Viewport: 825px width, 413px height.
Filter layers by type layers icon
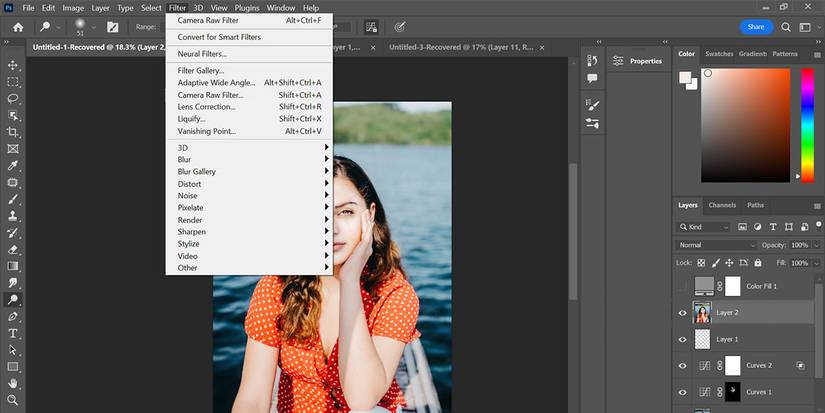pyautogui.click(x=773, y=227)
